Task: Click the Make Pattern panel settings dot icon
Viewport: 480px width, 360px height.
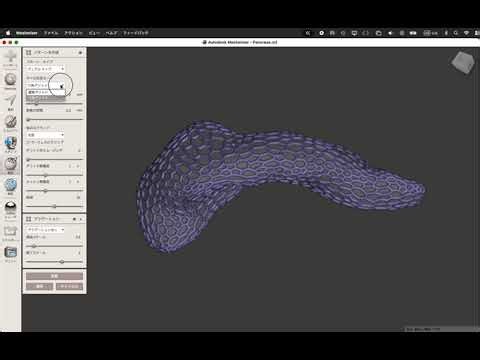Action: pos(80,53)
